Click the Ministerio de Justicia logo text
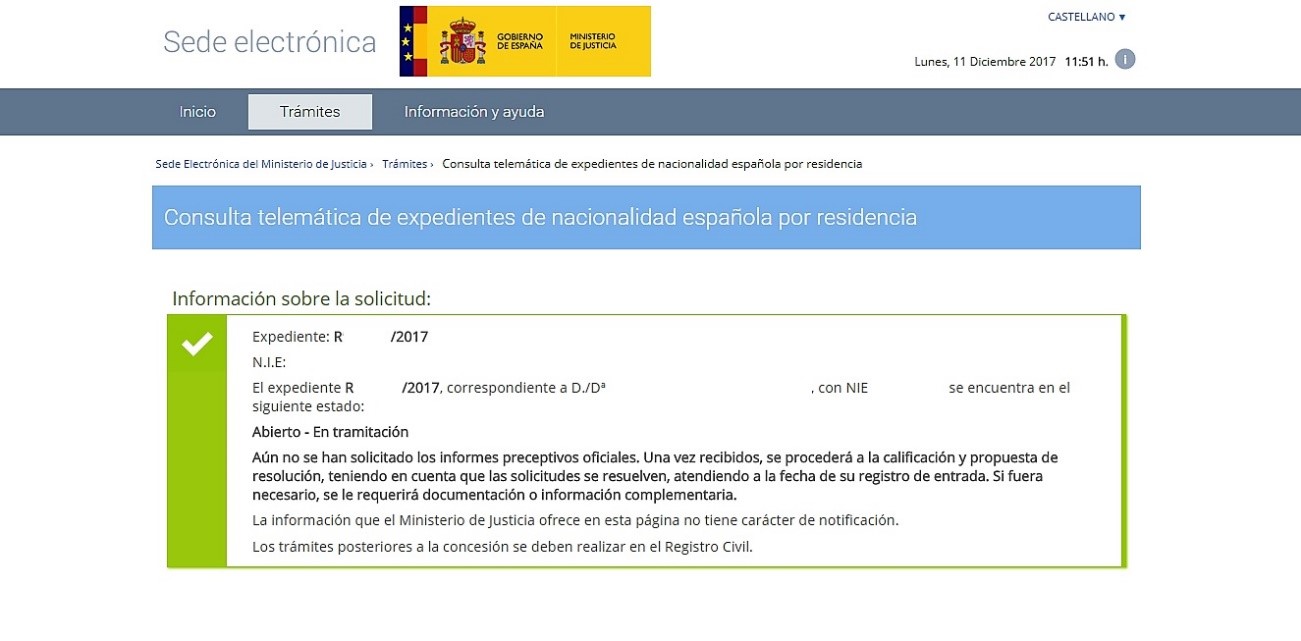The image size is (1301, 641). (x=593, y=41)
